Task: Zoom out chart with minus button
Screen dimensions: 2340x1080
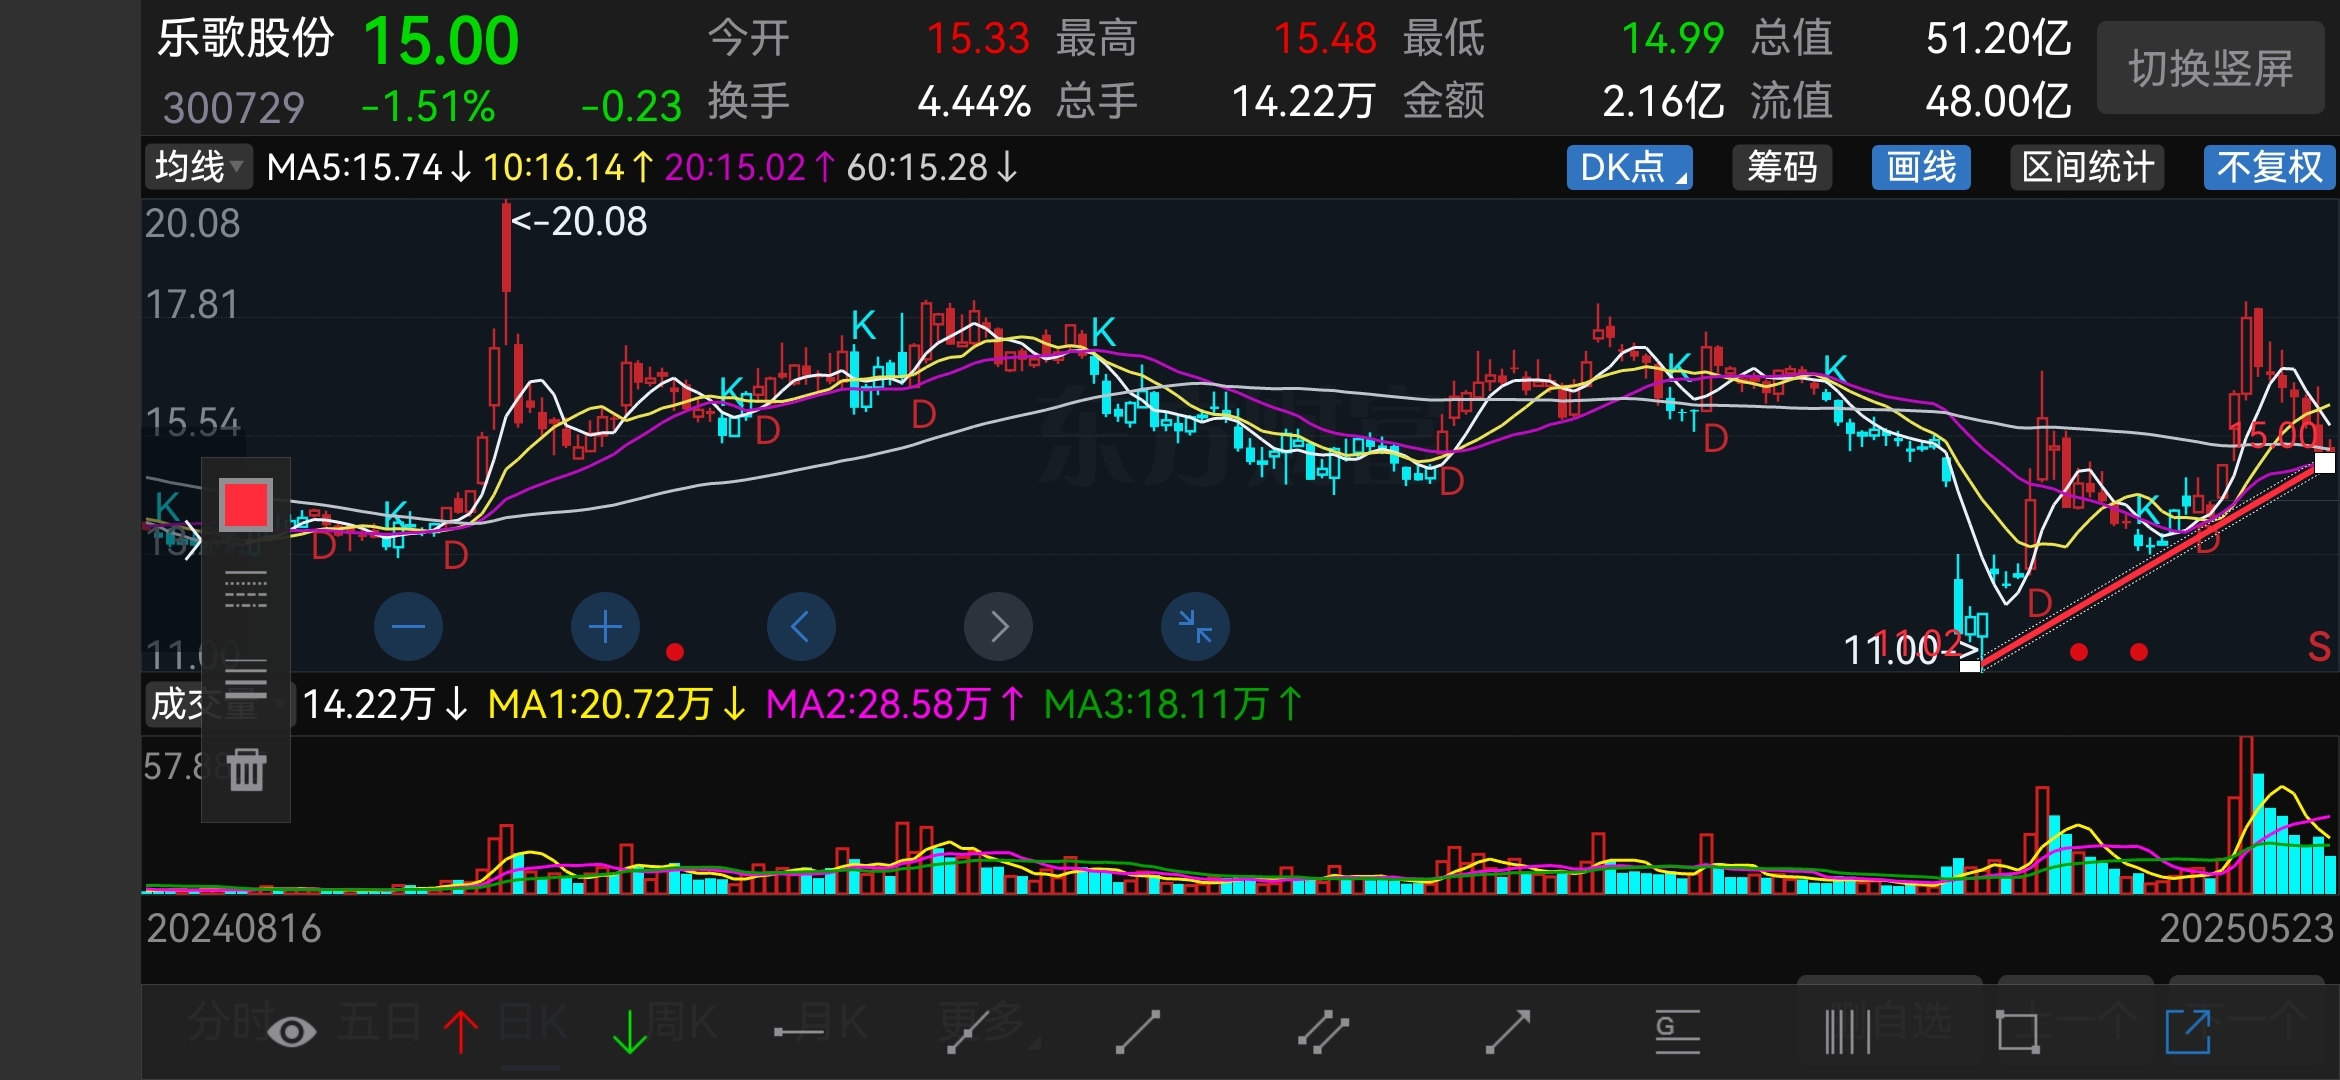Action: pyautogui.click(x=408, y=627)
